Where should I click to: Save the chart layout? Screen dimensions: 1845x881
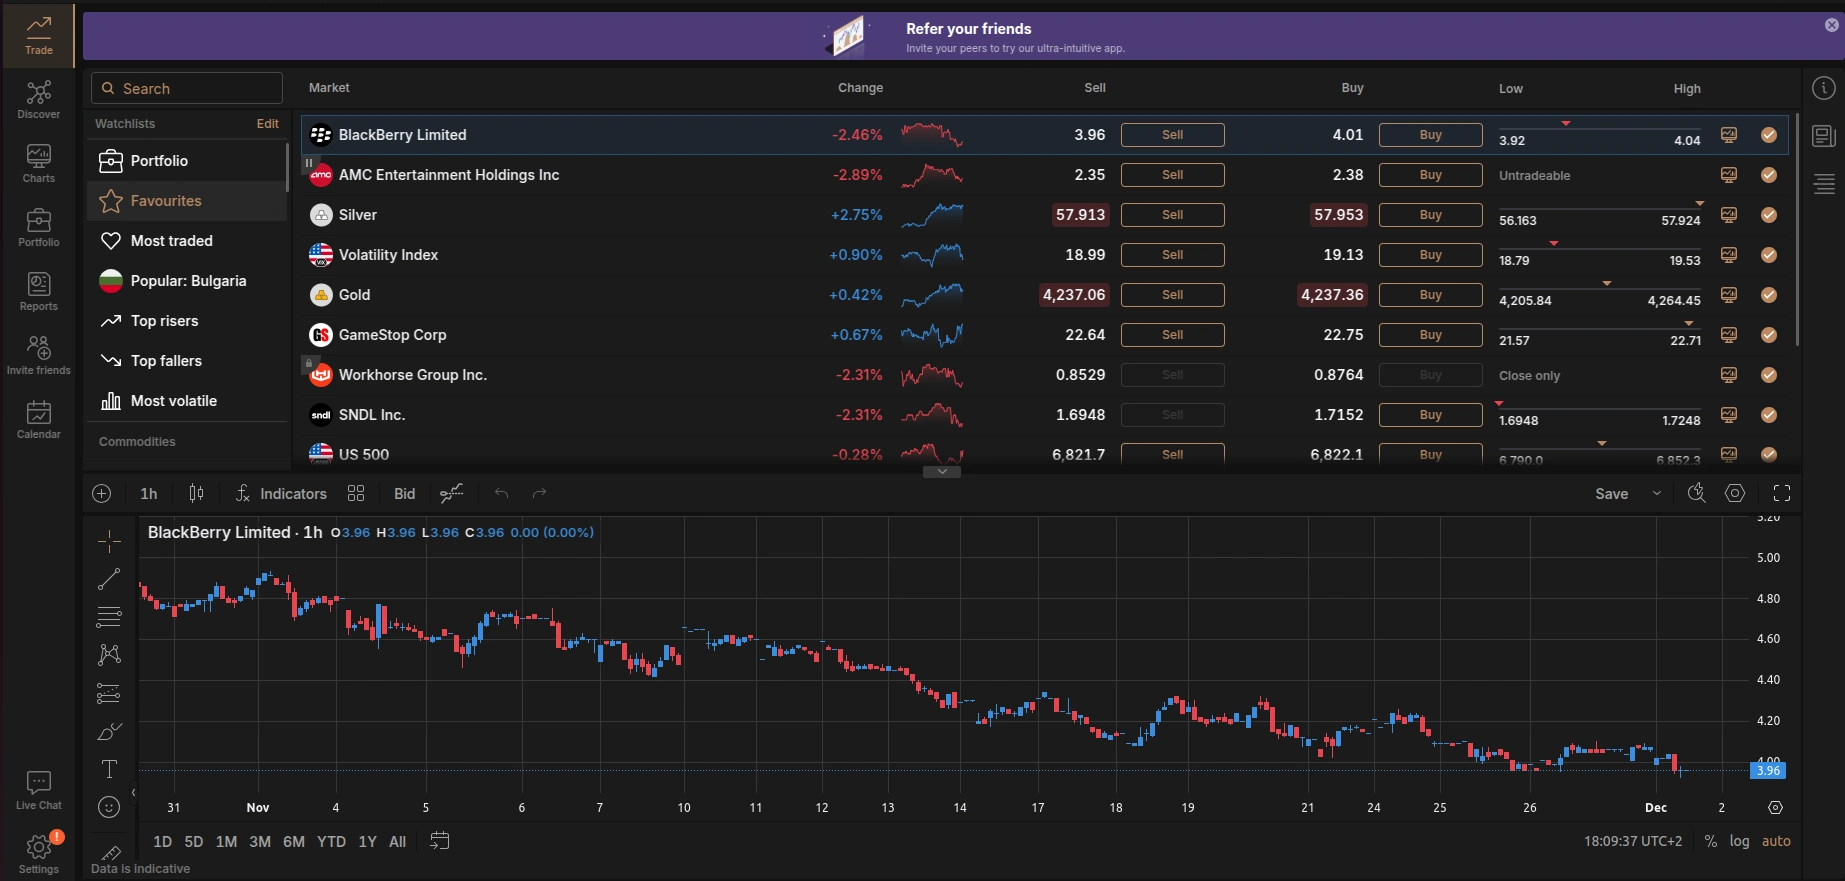[1611, 493]
